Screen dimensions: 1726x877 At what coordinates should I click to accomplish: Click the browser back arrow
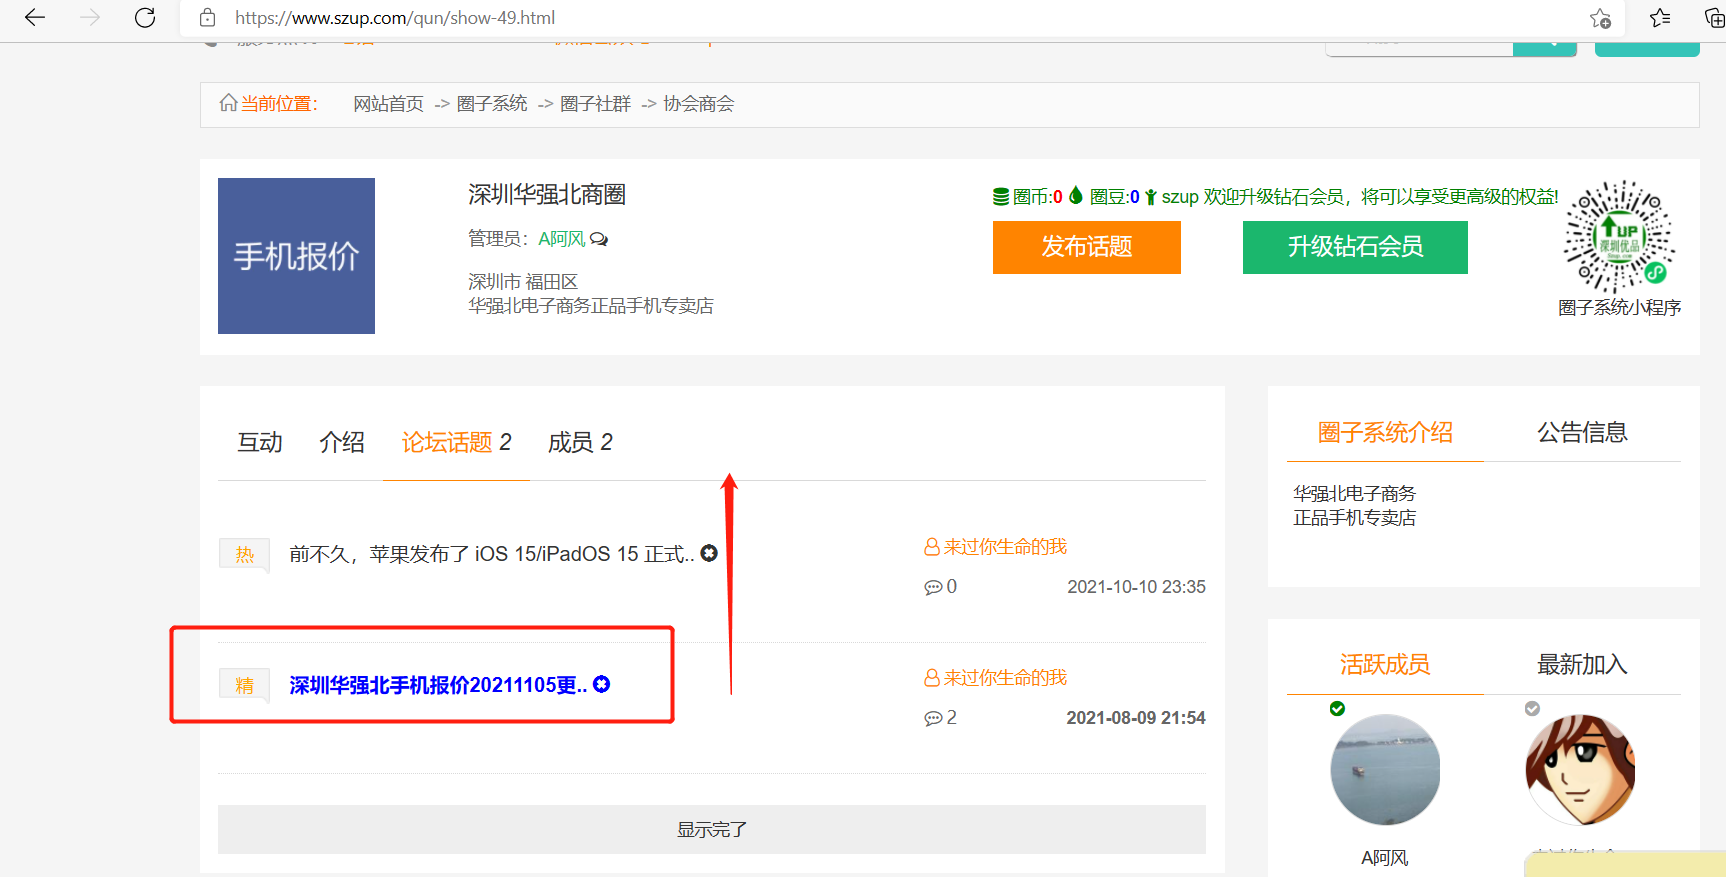point(35,18)
